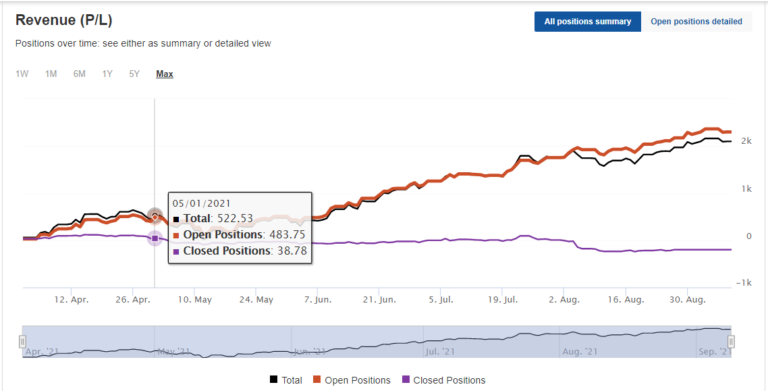The height and width of the screenshot is (391, 768).
Task: Click the orange Open Positions marker point
Action: 155,216
